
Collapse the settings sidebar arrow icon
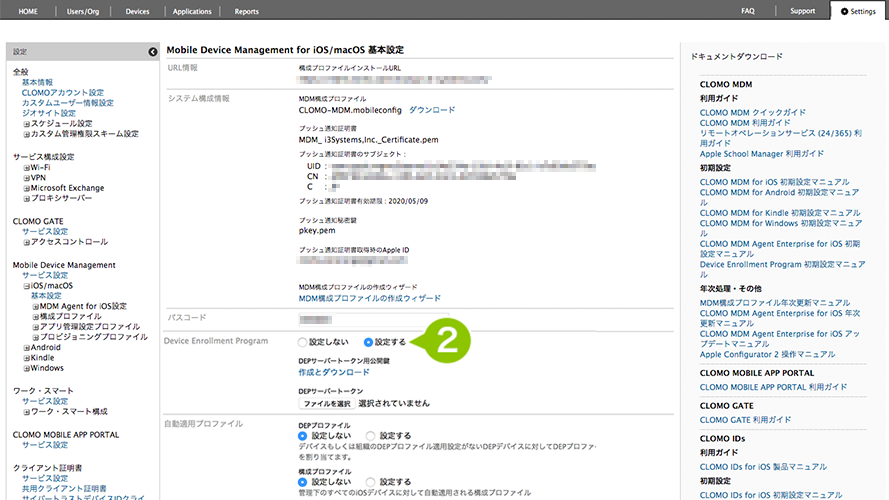[x=153, y=52]
